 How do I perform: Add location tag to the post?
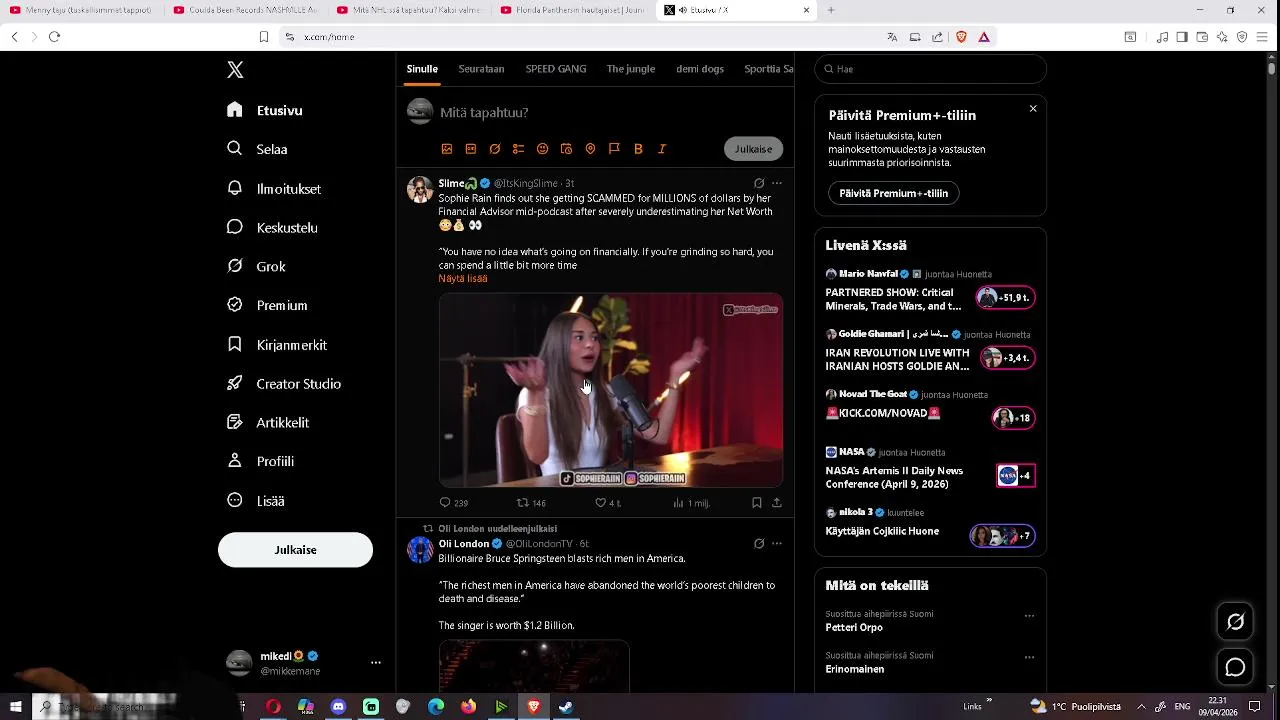point(590,149)
